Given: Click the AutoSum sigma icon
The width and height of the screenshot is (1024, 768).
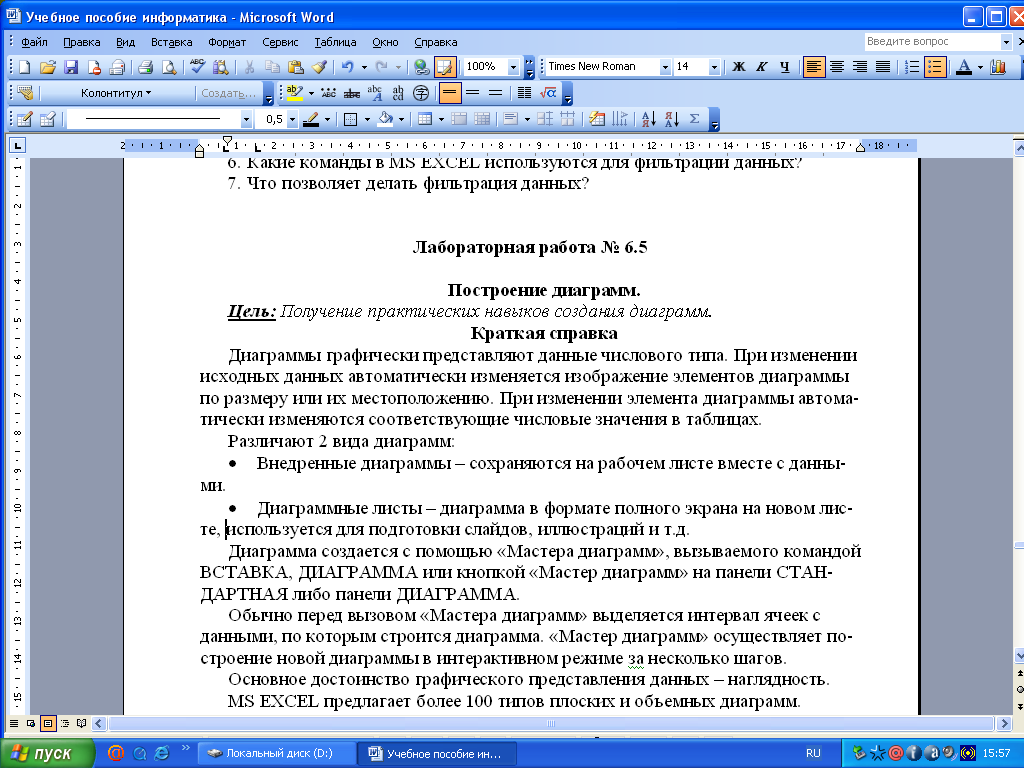Looking at the screenshot, I should coord(694,119).
